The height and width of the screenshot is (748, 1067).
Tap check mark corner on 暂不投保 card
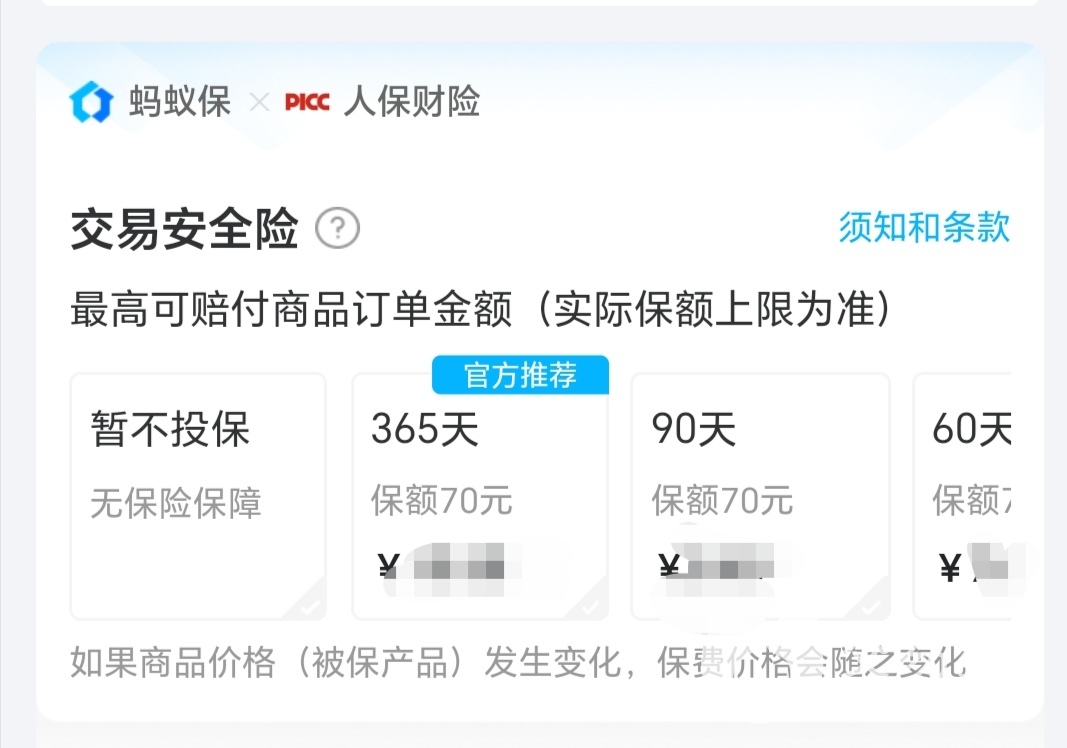(x=310, y=604)
